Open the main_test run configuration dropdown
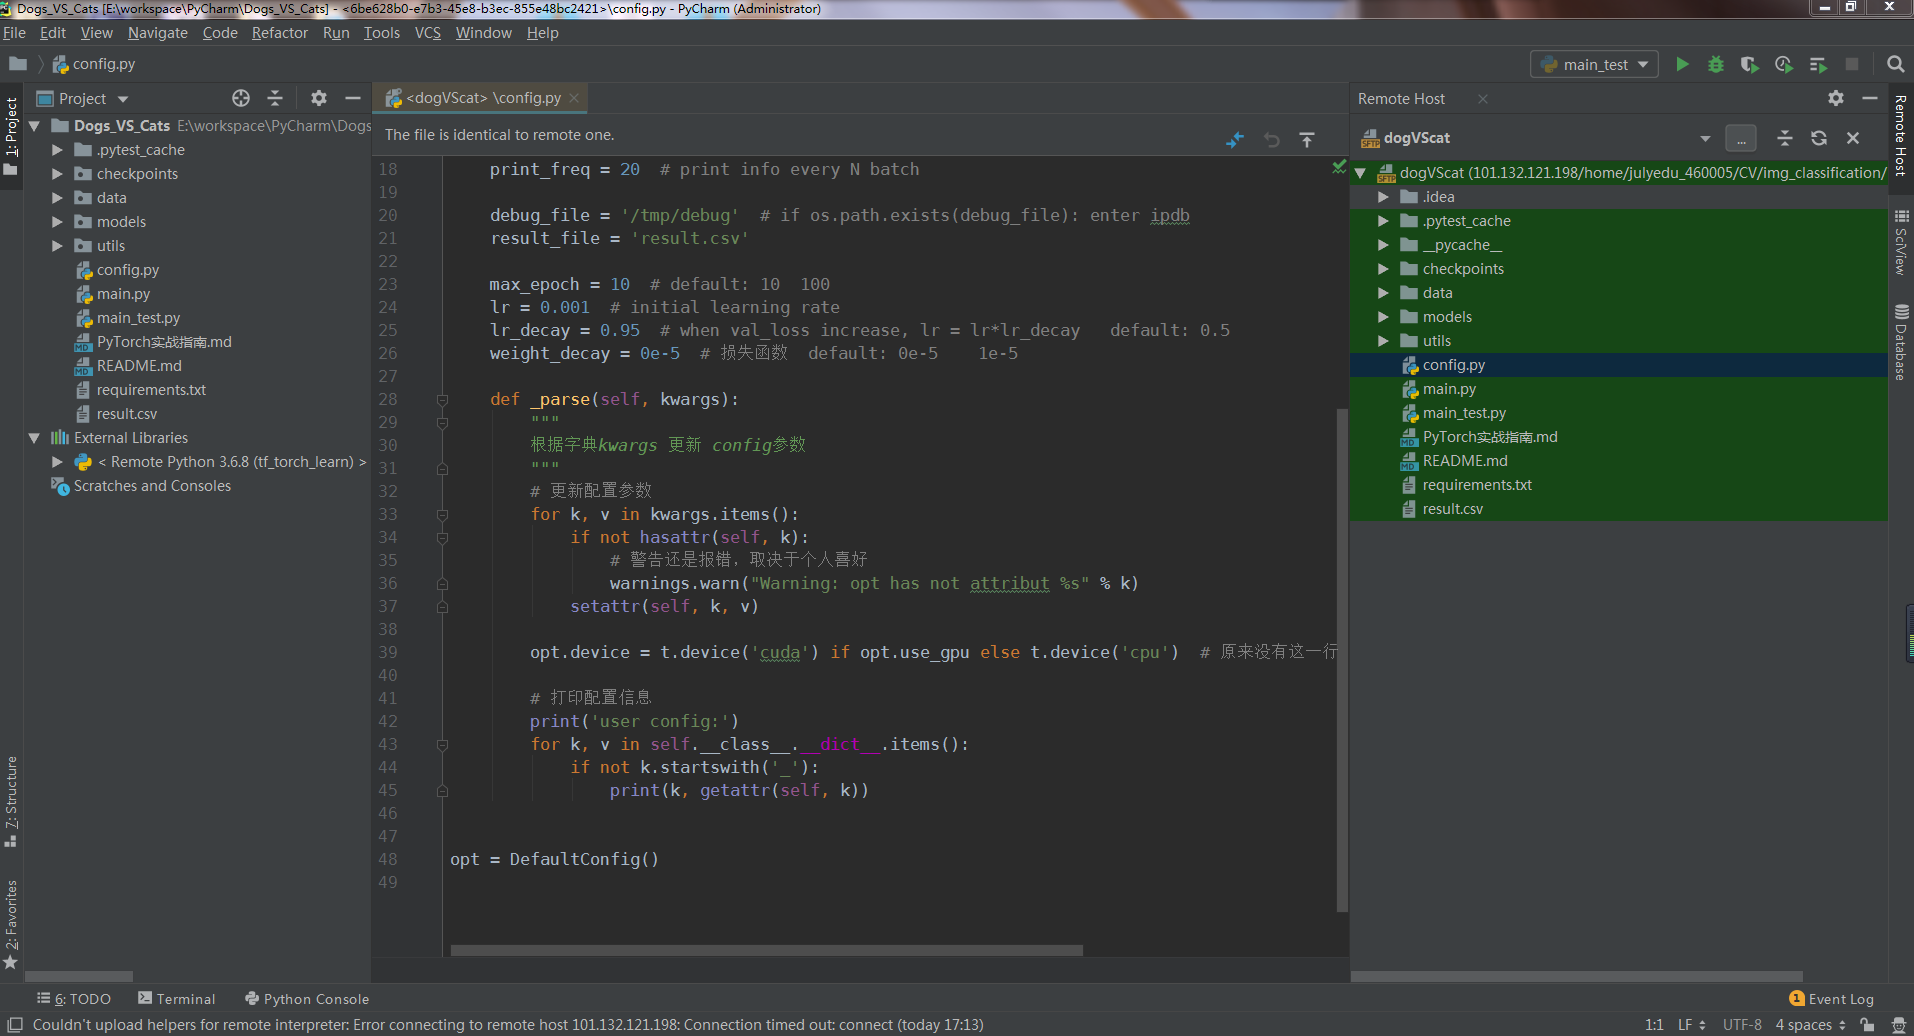1914x1036 pixels. tap(1594, 64)
